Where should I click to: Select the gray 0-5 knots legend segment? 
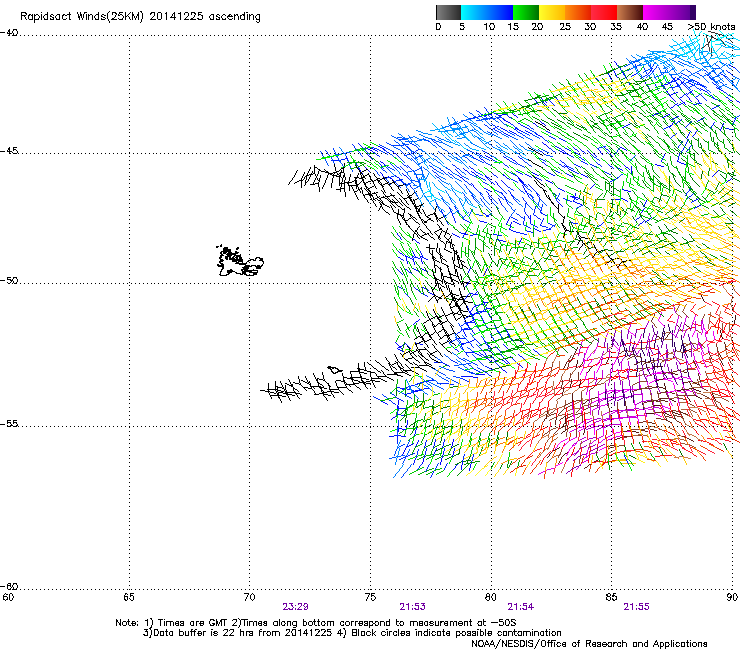pos(448,12)
